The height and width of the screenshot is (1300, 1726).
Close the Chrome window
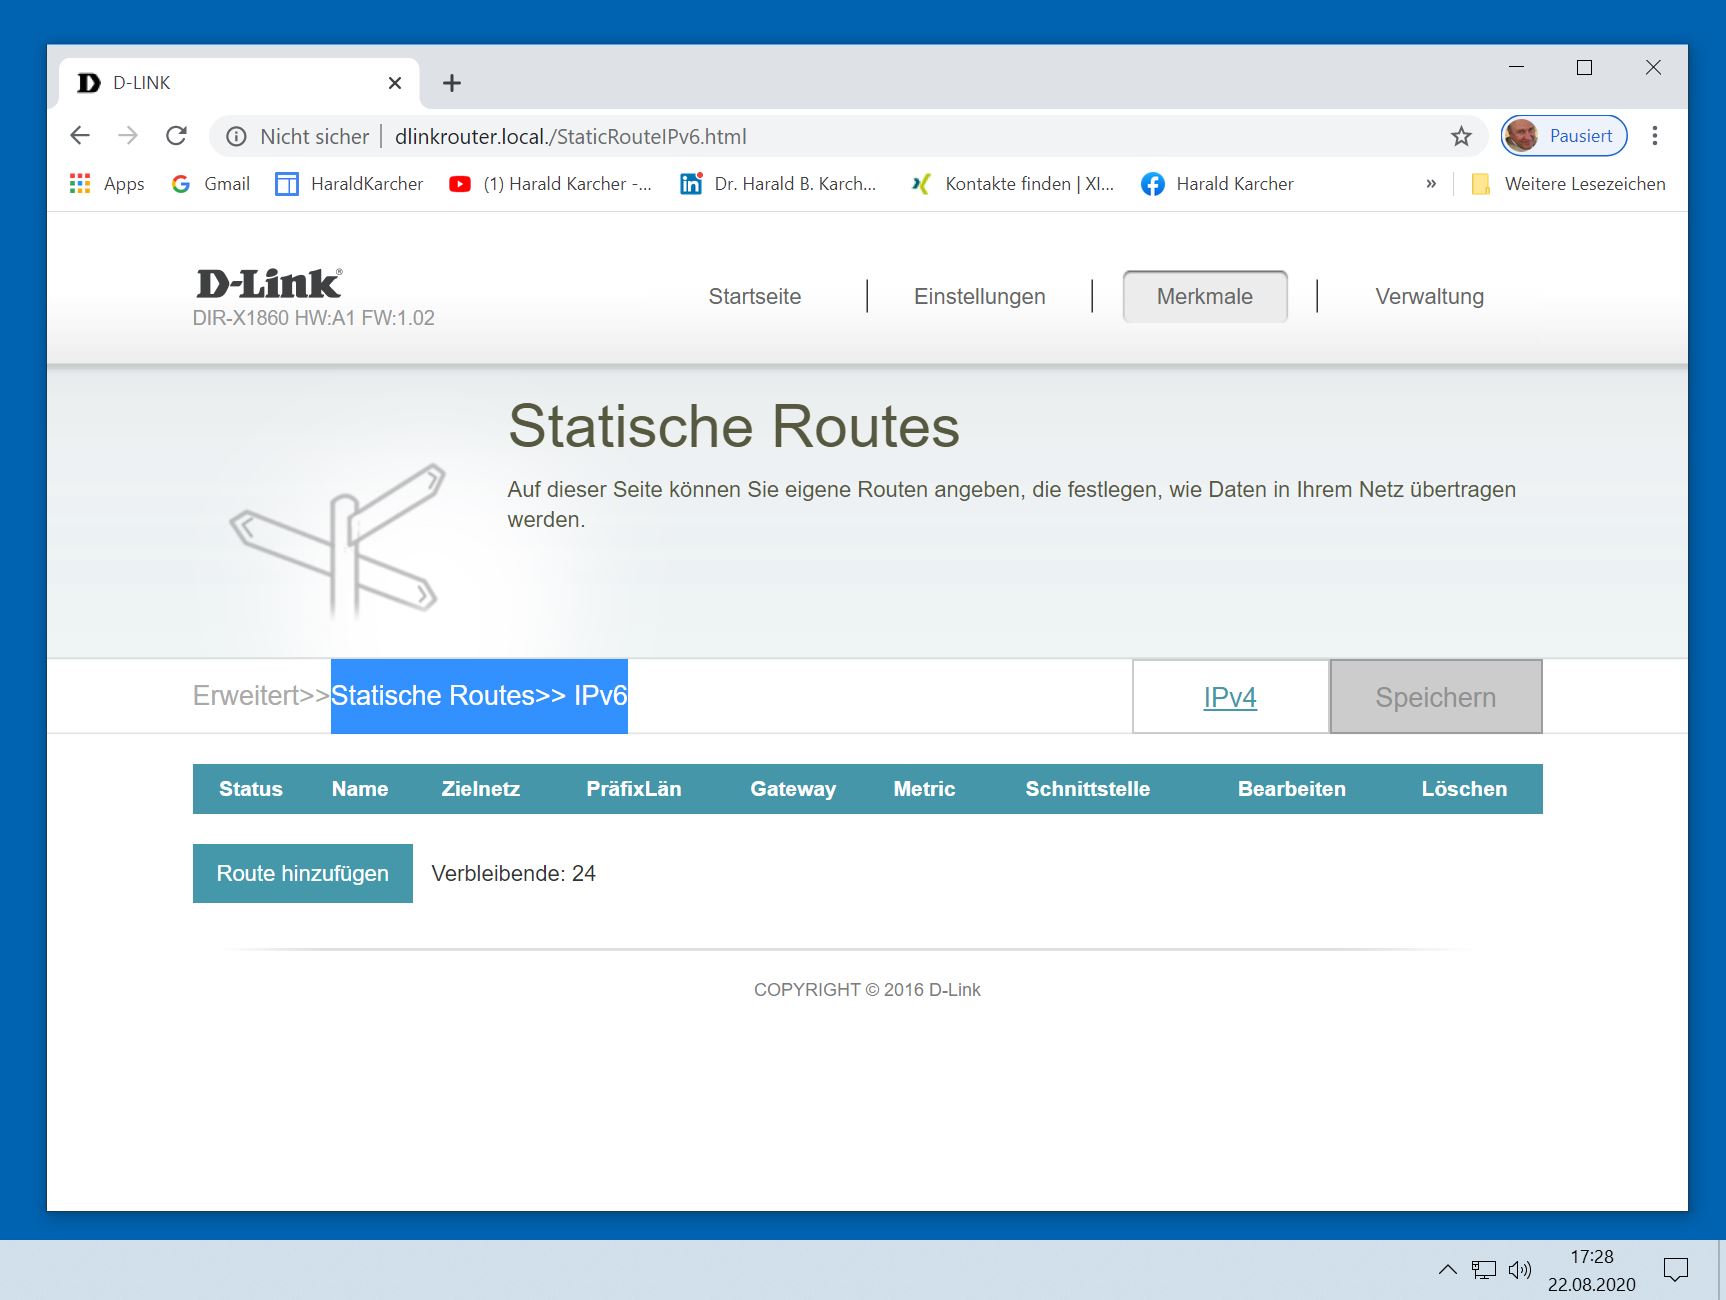pos(1653,67)
